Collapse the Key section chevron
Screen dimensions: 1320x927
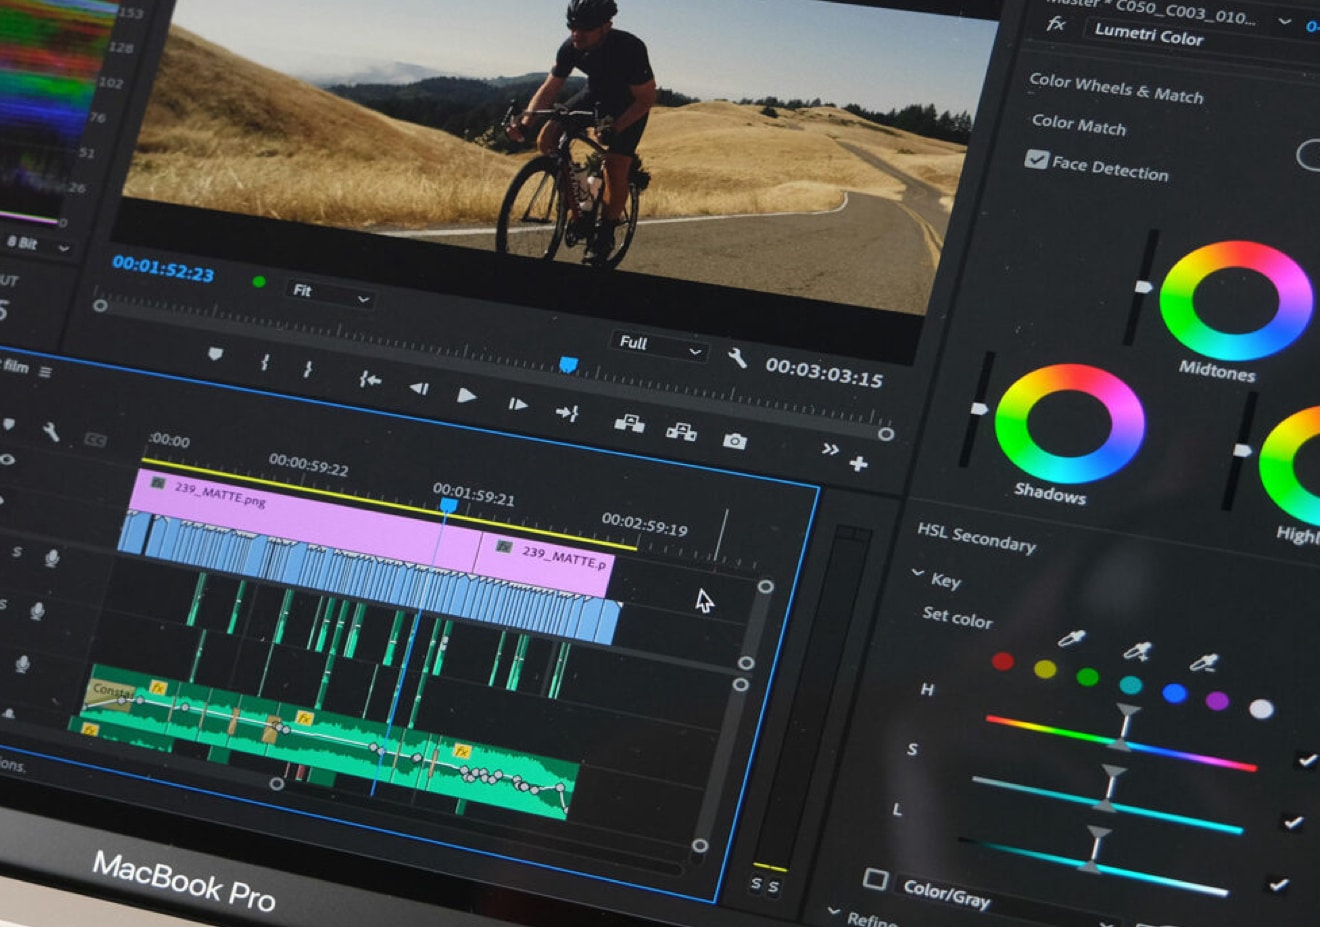(918, 572)
